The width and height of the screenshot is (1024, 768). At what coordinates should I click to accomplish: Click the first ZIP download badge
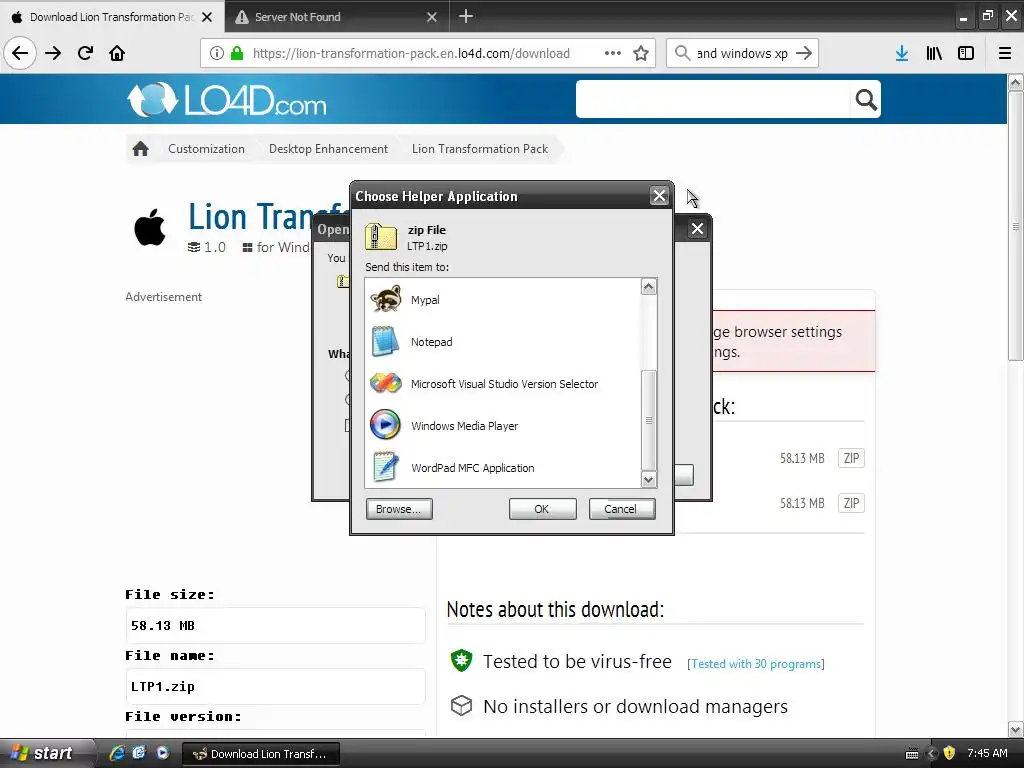tap(851, 458)
